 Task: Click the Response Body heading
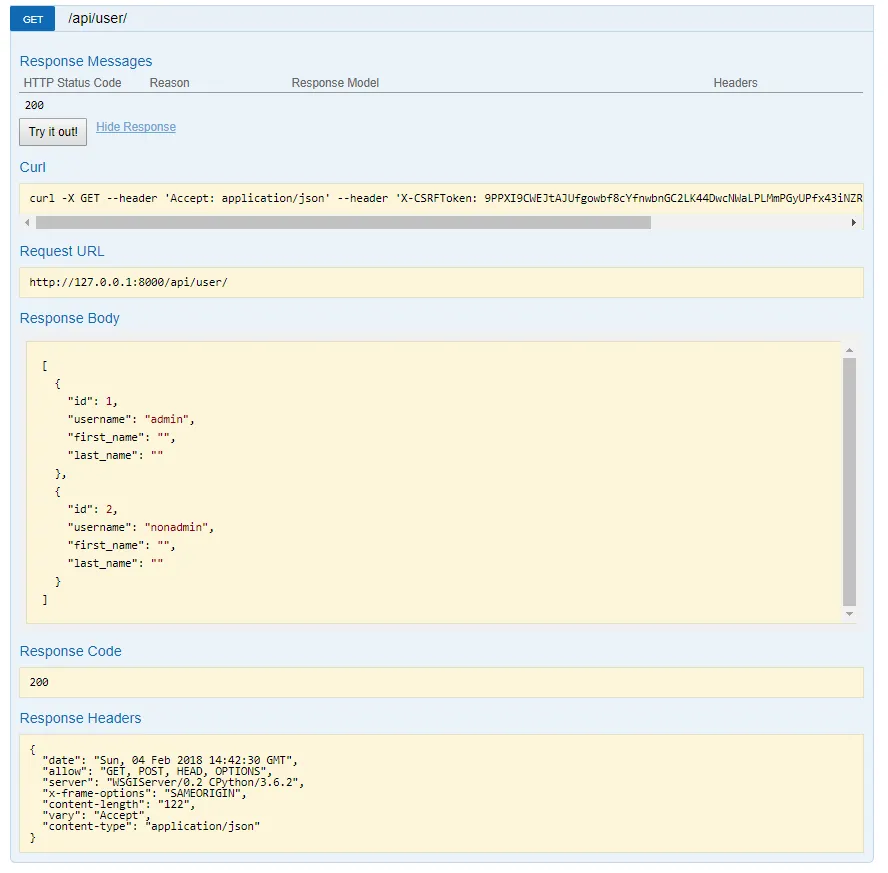coord(70,318)
